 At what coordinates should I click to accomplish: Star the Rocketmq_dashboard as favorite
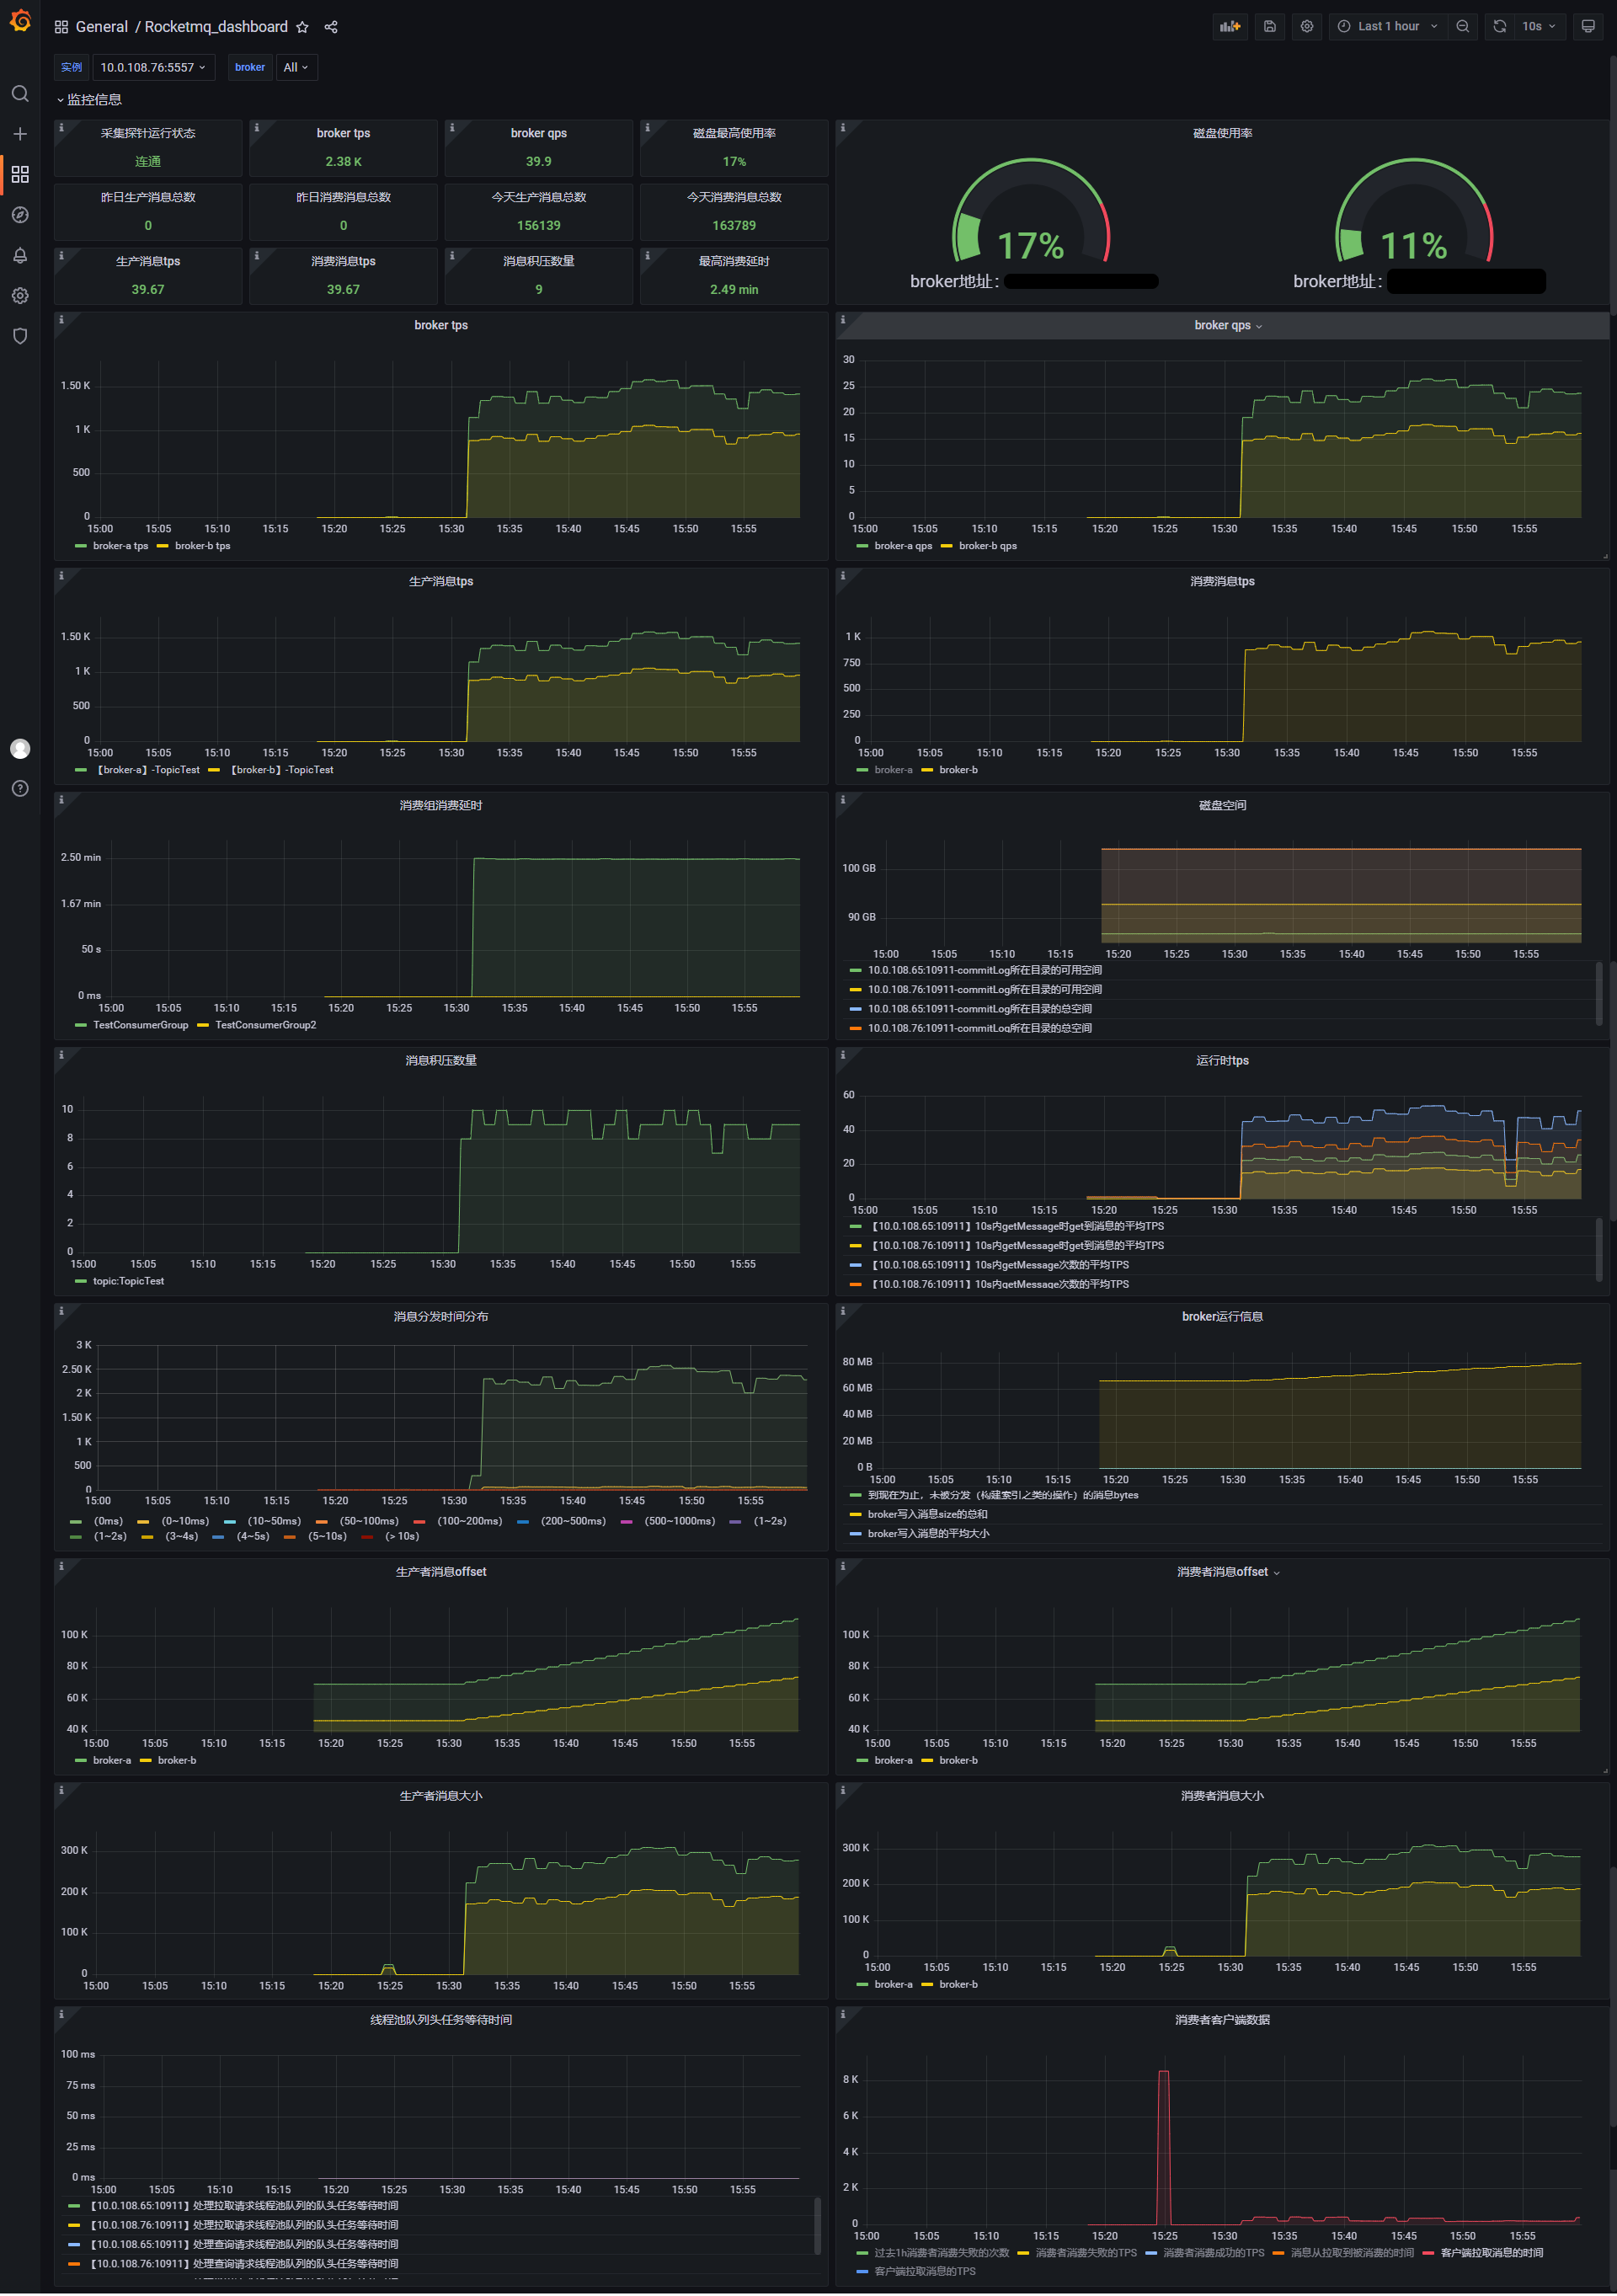302,27
